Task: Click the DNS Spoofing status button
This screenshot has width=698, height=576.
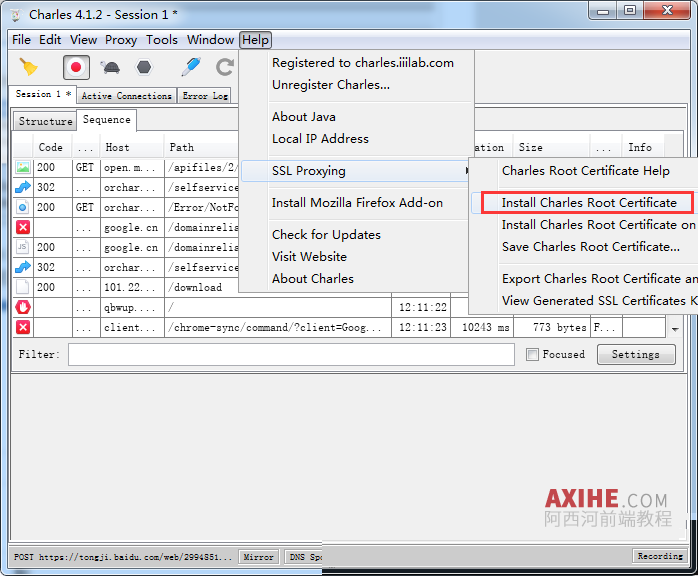Action: [x=304, y=557]
